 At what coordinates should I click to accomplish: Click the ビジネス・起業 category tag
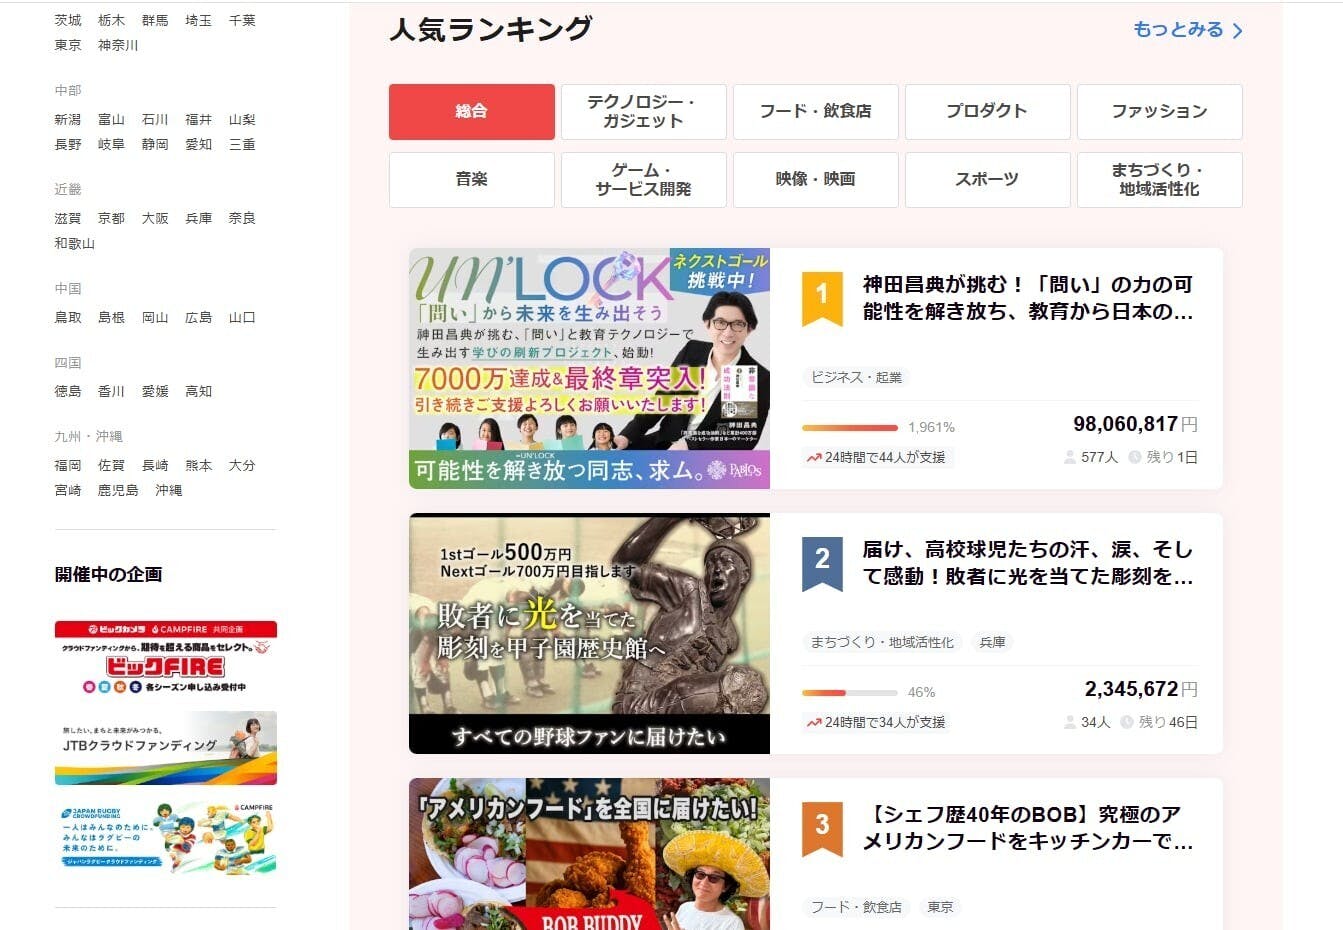click(856, 377)
